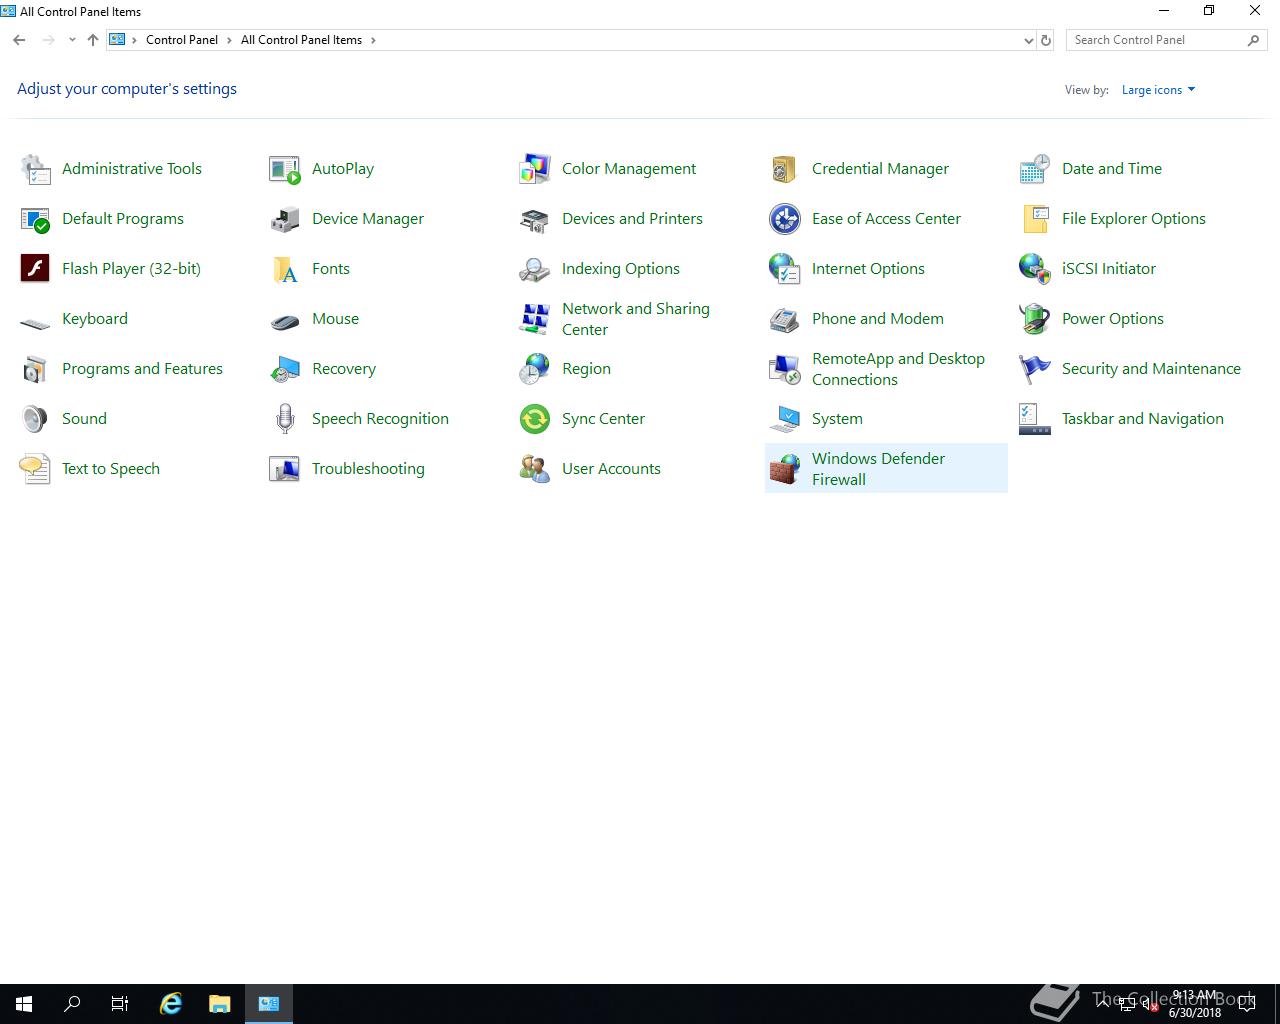
Task: Open the Indexing Options magnifier icon
Action: [x=535, y=269]
